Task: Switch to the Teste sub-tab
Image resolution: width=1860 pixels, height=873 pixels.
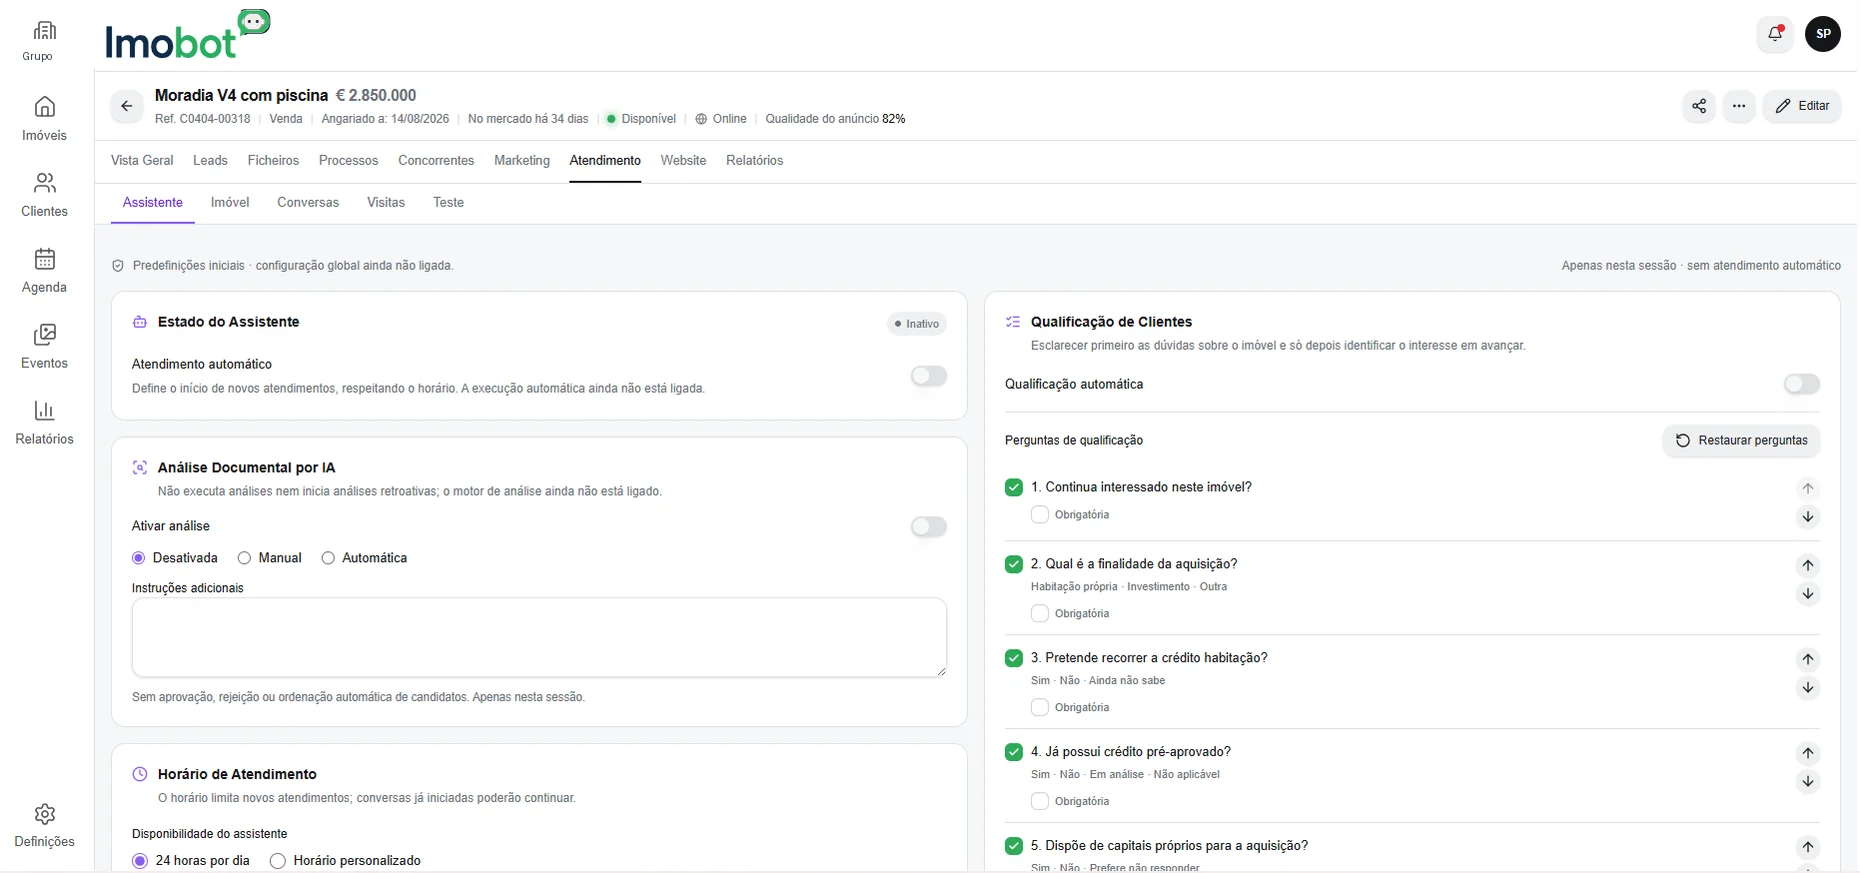Action: point(448,202)
